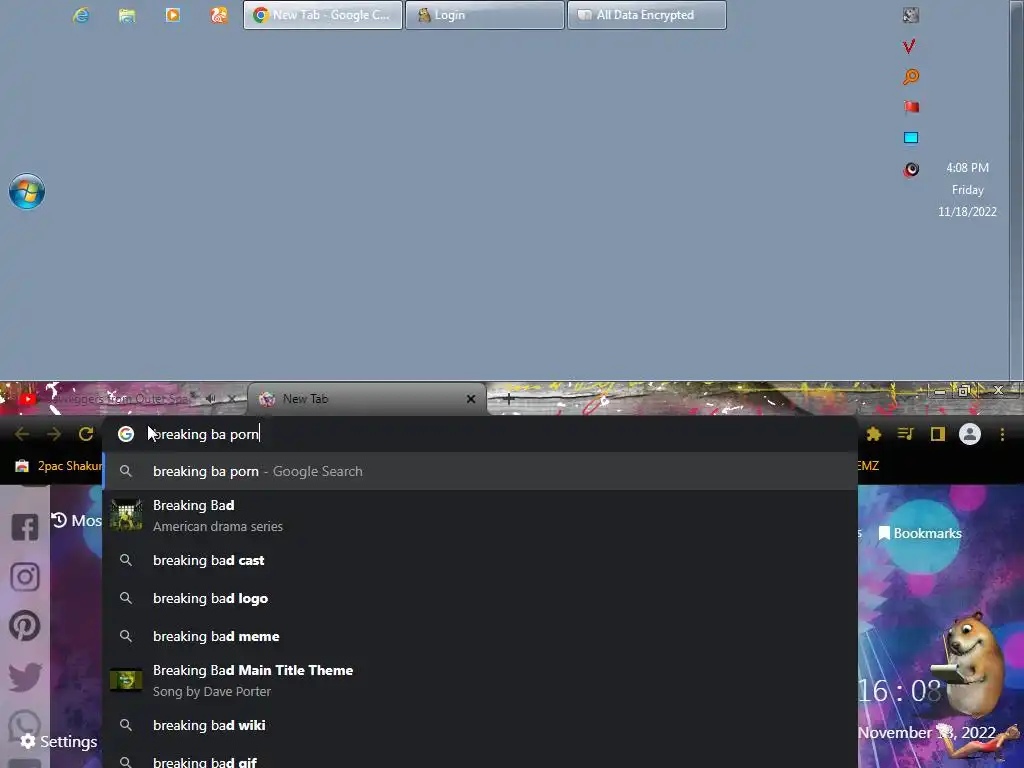
Task: Select the Breaking Bad American drama series suggestion
Action: [x=480, y=515]
